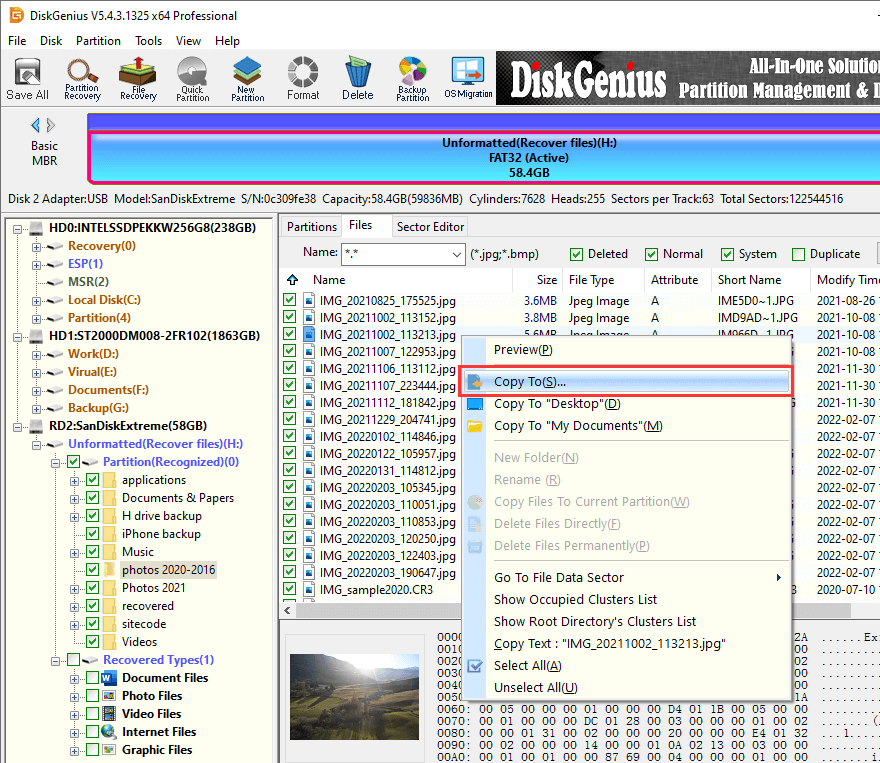Enable the Duplicate filter checkbox
This screenshot has height=763, width=880.
(798, 254)
